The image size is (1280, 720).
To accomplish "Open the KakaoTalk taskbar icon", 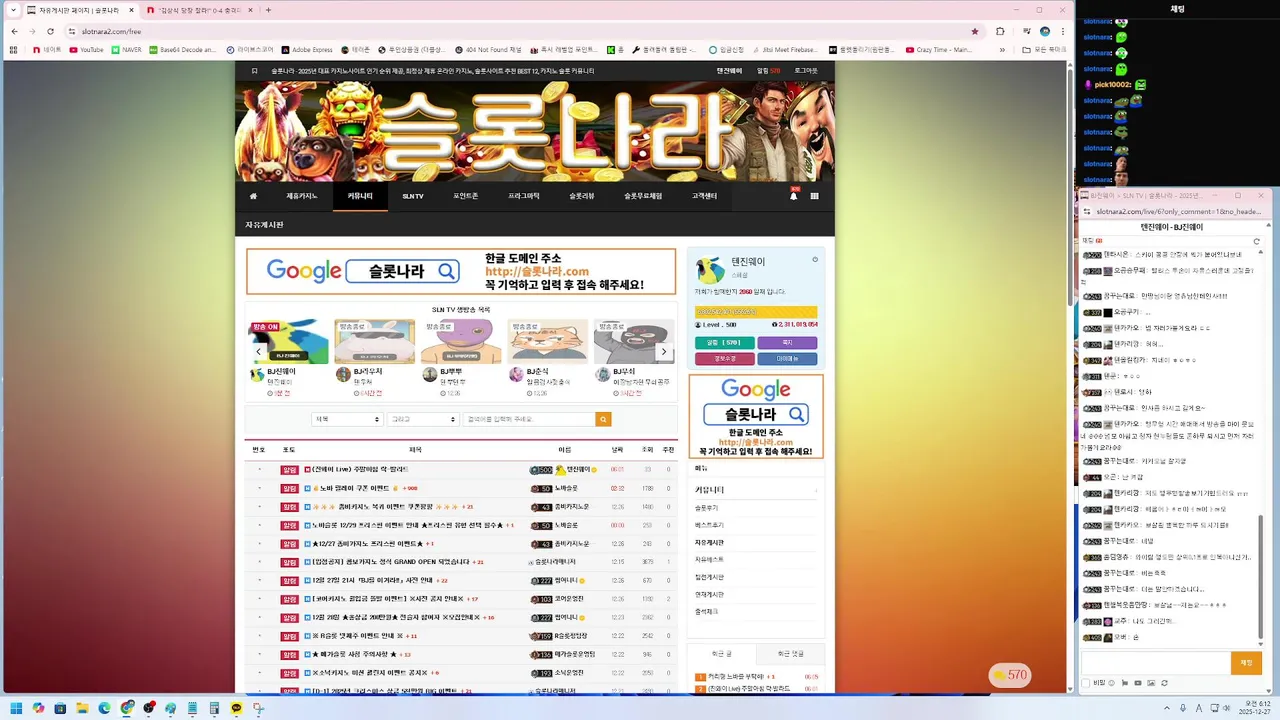I will [x=236, y=708].
